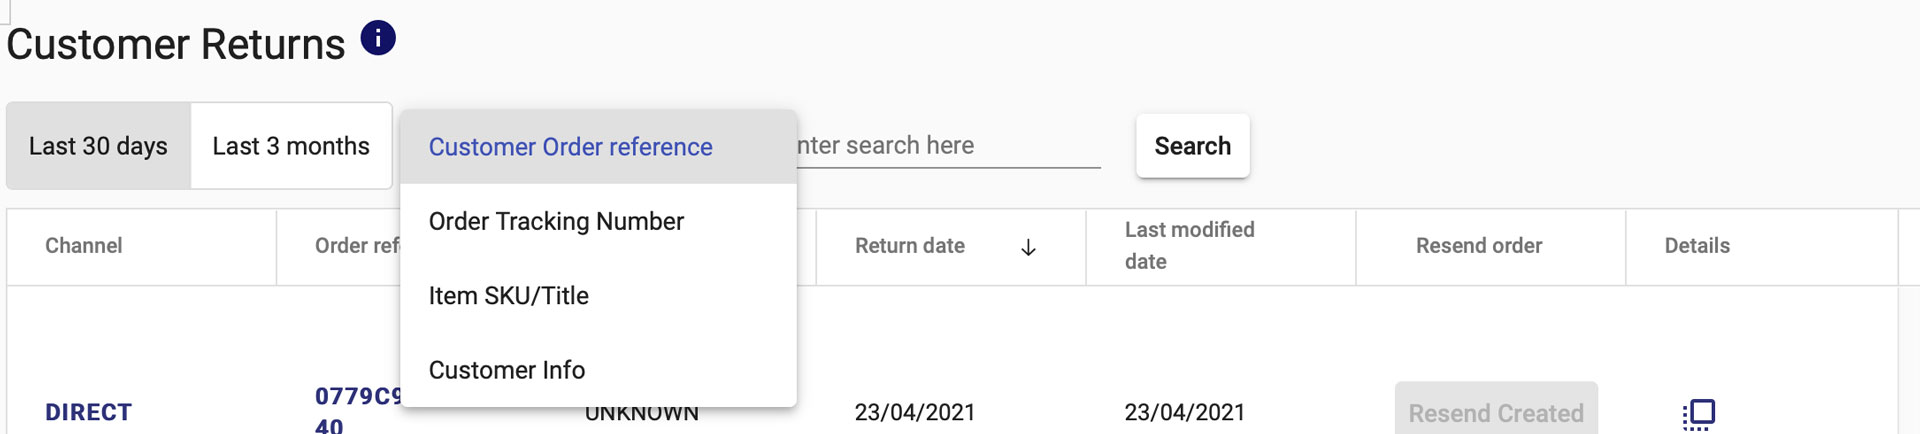Screen dimensions: 1920x434
Task: Switch to the Last 3 months filter
Action: coord(291,146)
